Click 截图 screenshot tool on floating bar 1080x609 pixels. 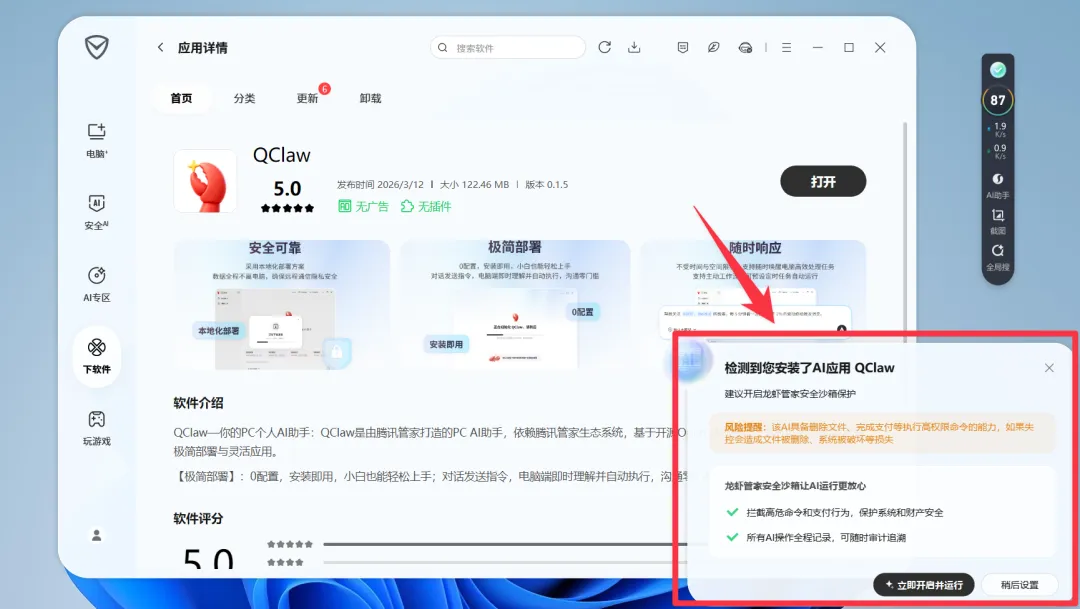998,222
